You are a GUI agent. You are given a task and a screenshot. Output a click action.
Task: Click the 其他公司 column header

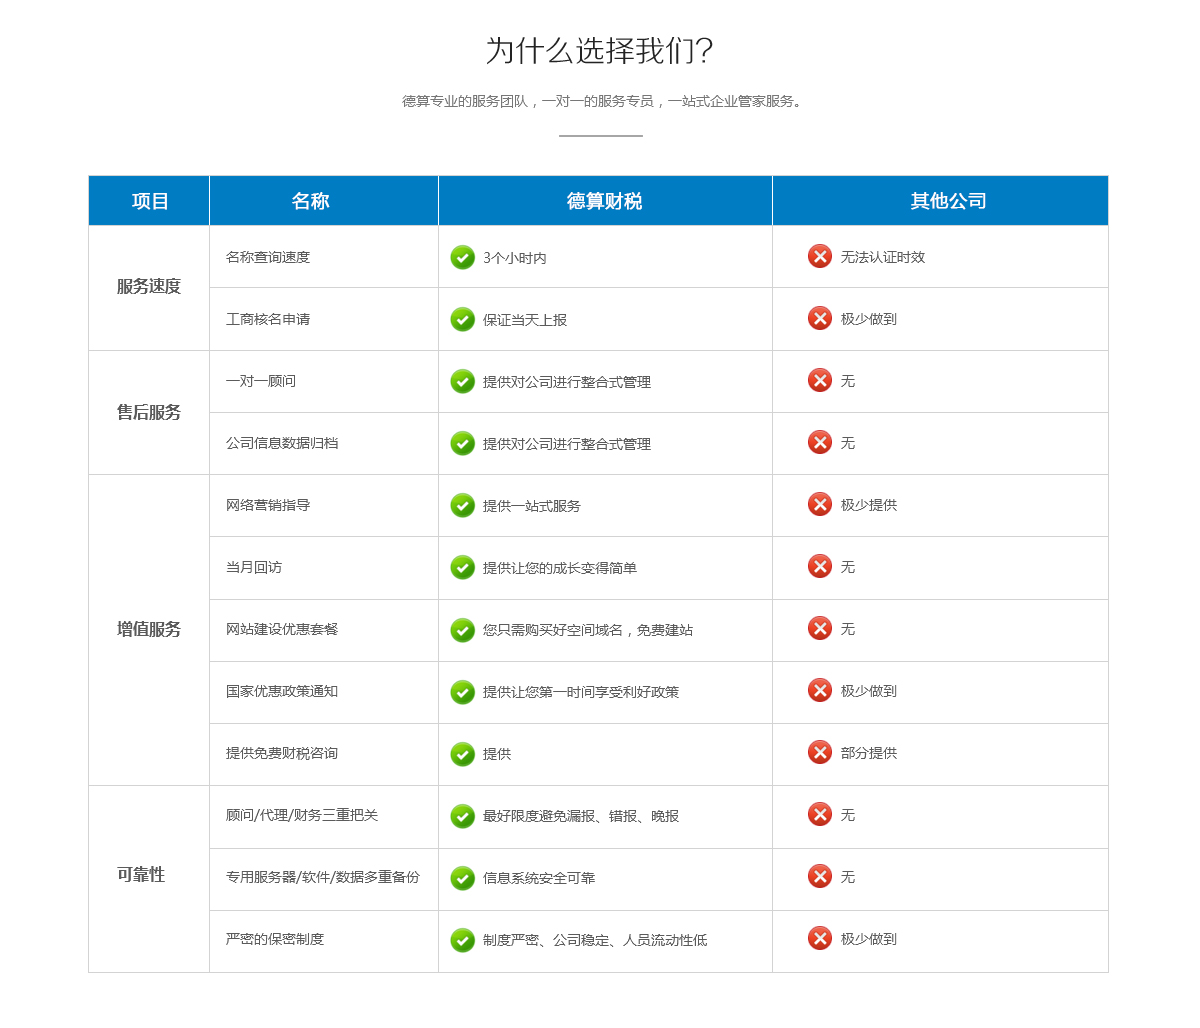pyautogui.click(x=948, y=201)
